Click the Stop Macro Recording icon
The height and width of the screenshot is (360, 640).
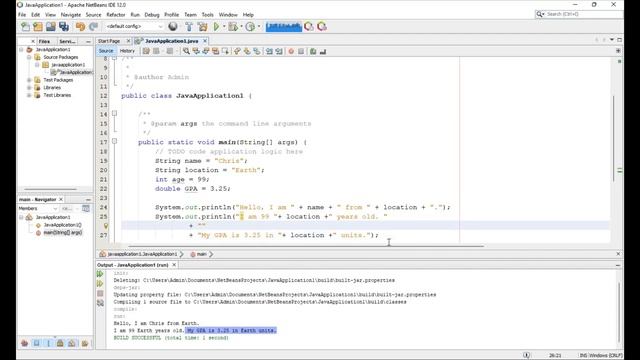(301, 51)
